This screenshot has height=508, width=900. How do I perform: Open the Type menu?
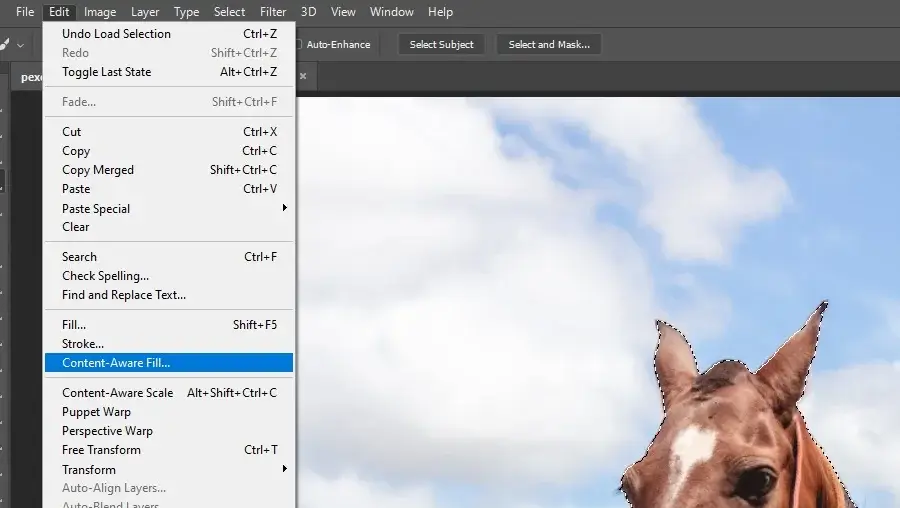[x=187, y=11]
